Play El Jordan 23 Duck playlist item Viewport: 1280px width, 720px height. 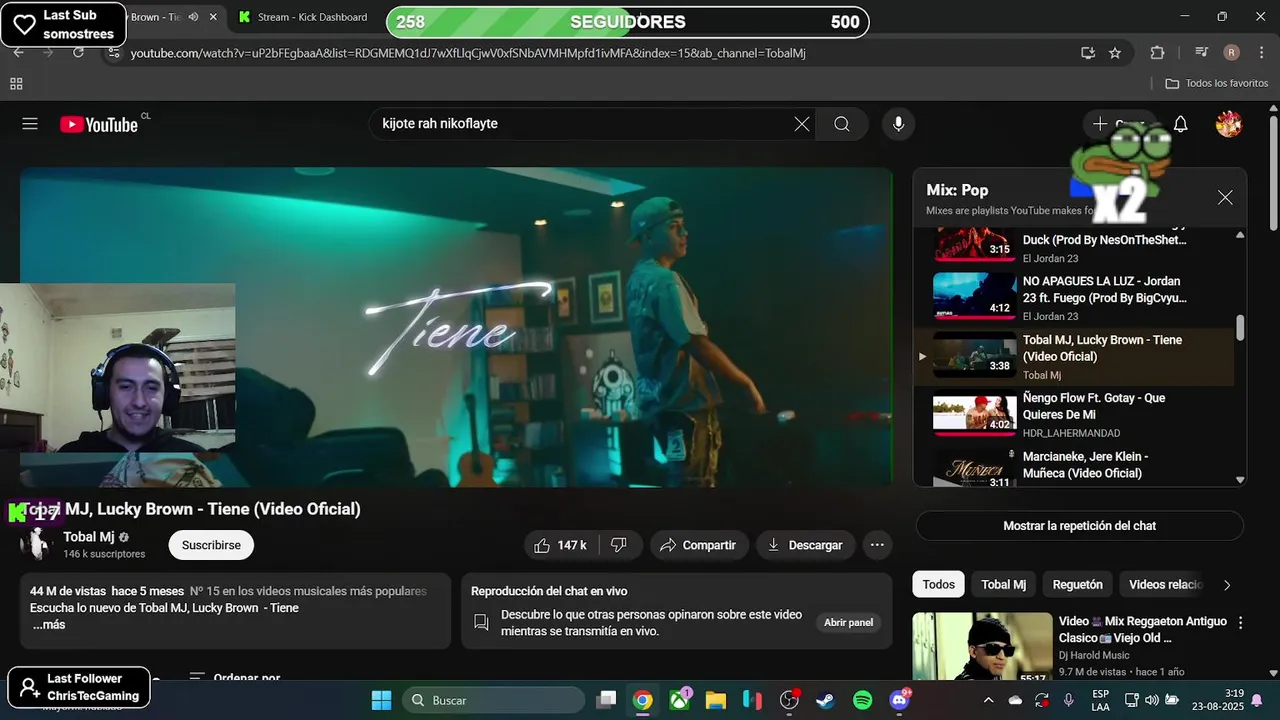1073,246
